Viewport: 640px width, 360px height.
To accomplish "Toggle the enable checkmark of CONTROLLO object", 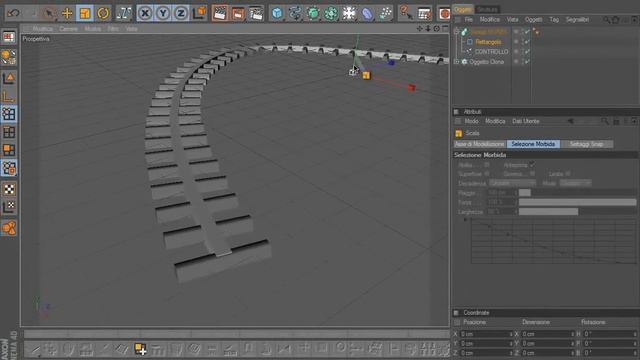I will [527, 52].
